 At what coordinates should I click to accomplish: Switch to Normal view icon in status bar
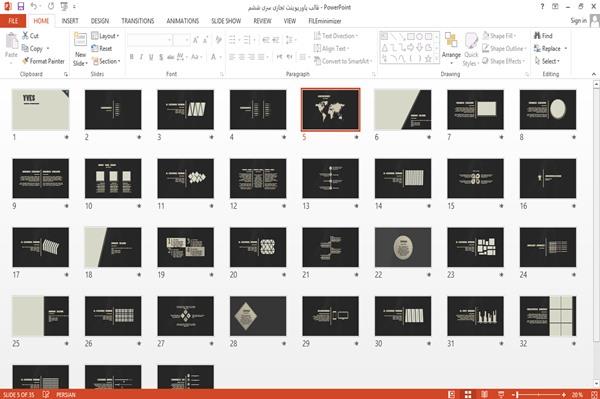point(452,394)
